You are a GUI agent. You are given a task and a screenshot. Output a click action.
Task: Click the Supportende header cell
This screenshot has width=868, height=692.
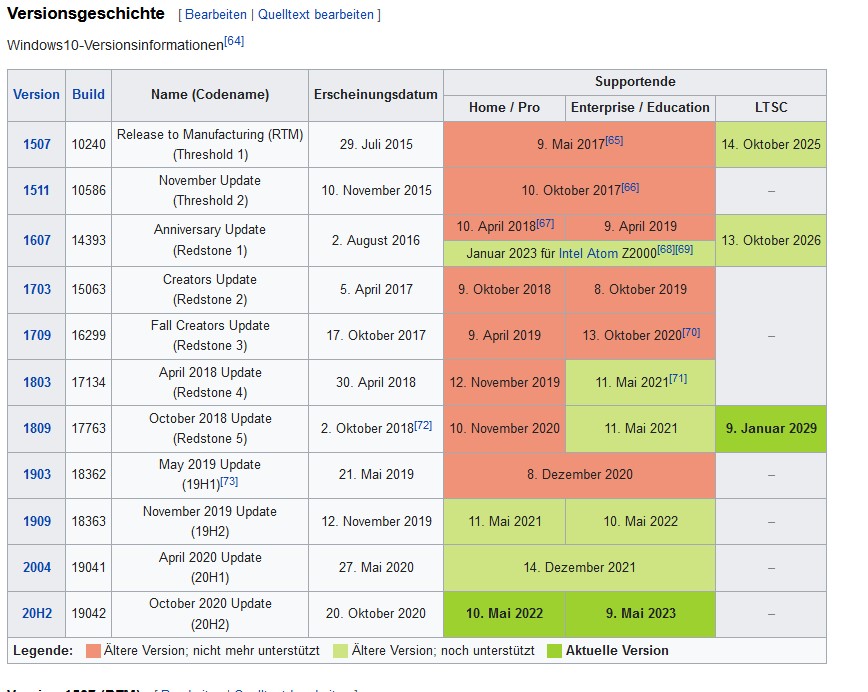click(x=635, y=82)
